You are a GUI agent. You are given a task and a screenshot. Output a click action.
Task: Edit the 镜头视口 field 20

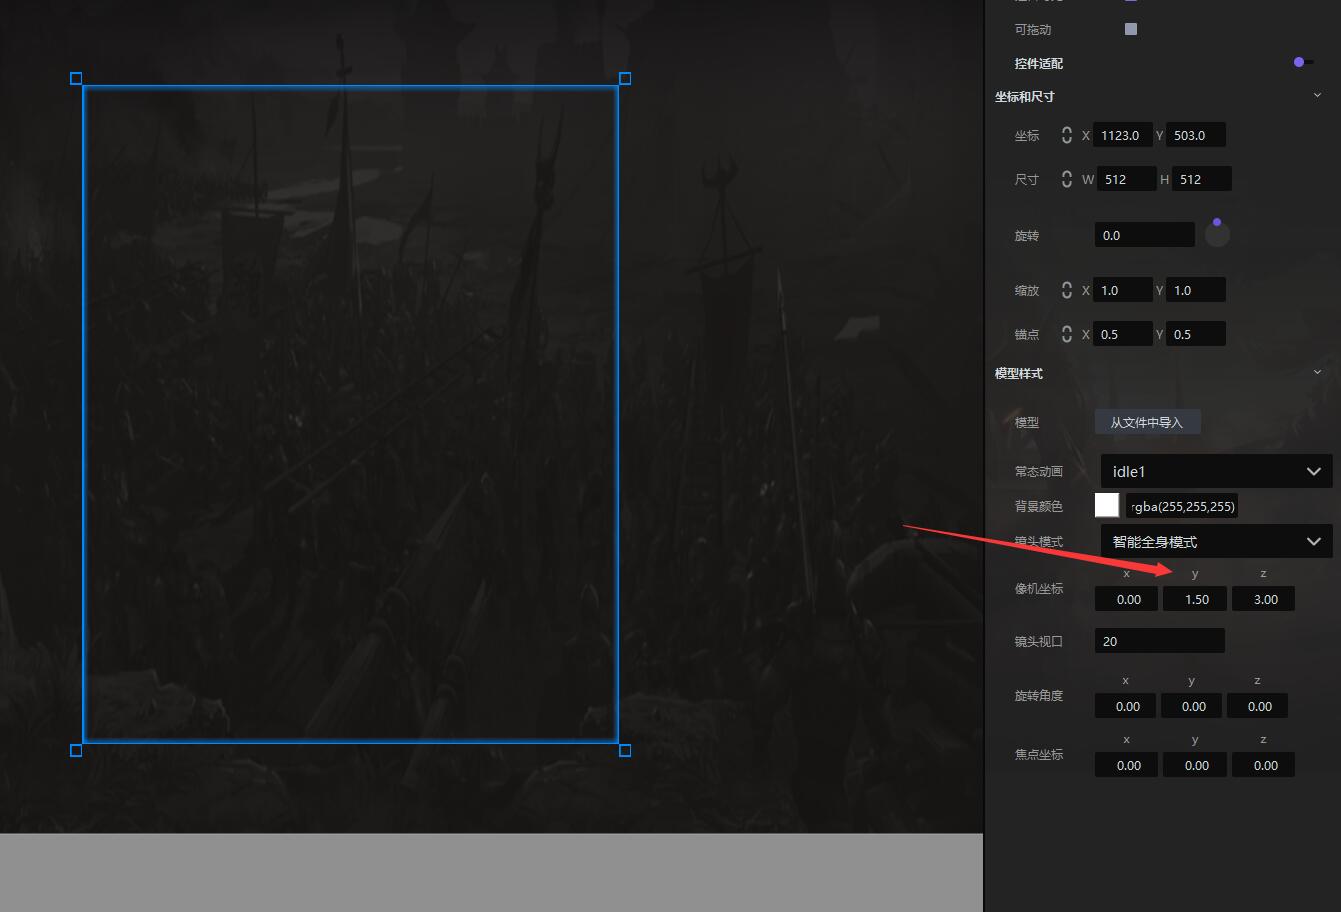point(1160,641)
